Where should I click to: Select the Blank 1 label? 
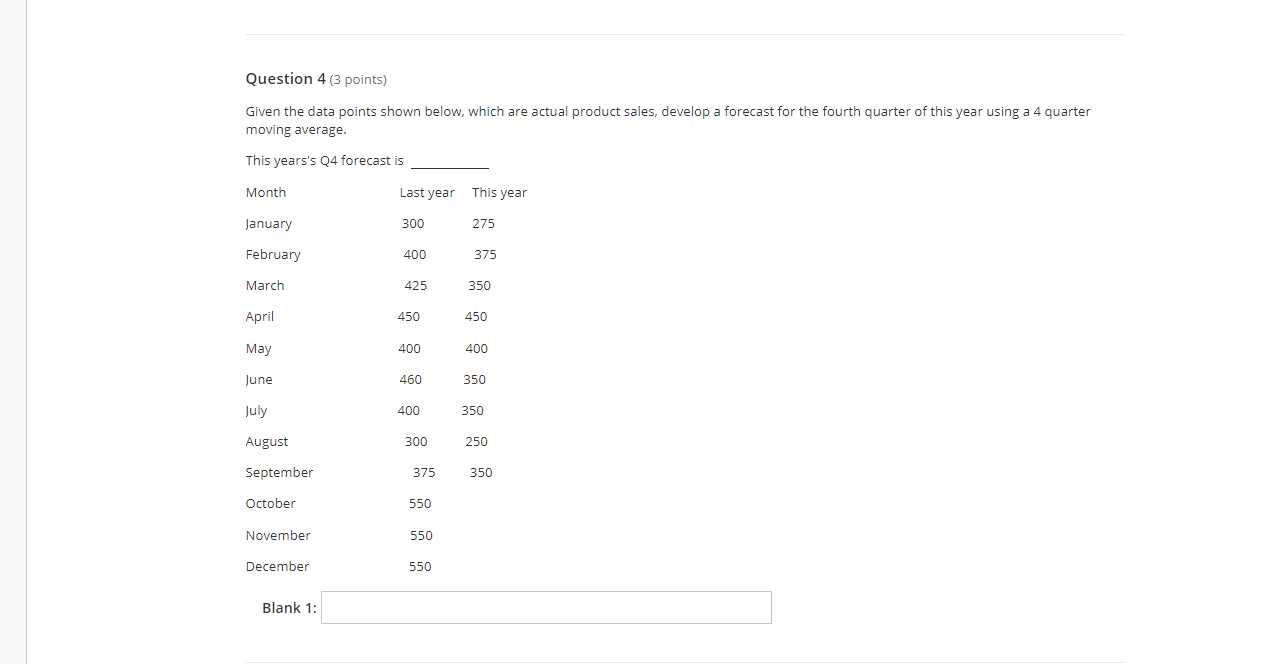coord(288,607)
